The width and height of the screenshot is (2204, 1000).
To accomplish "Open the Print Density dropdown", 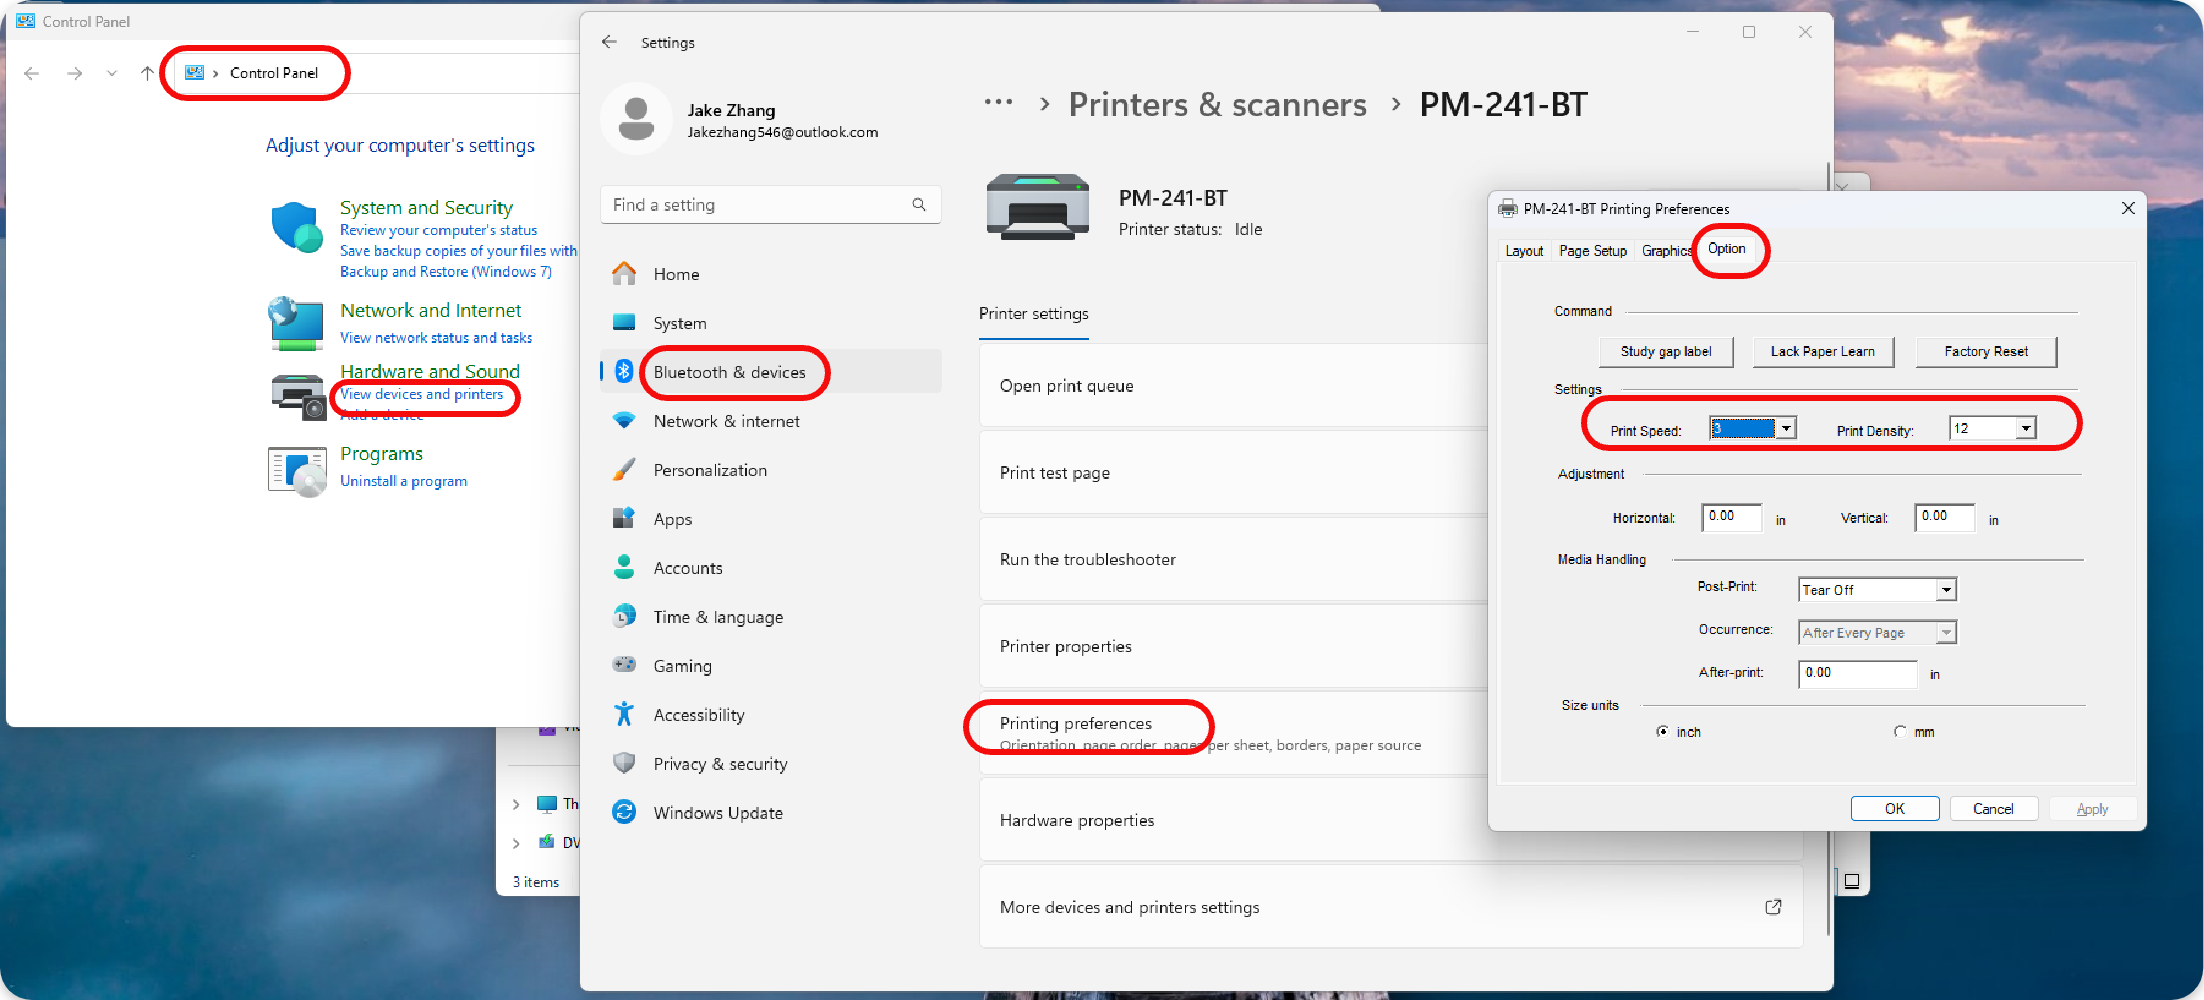I will (2026, 429).
